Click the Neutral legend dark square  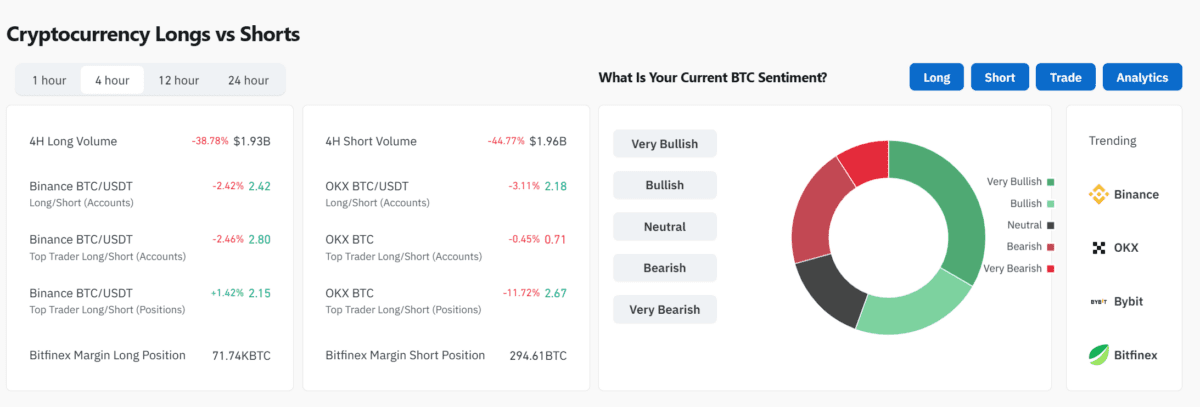pyautogui.click(x=1050, y=225)
